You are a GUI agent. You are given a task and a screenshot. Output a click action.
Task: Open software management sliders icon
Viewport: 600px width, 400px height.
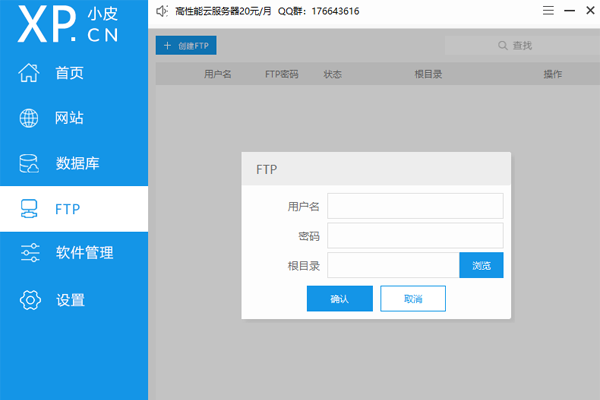[30, 254]
